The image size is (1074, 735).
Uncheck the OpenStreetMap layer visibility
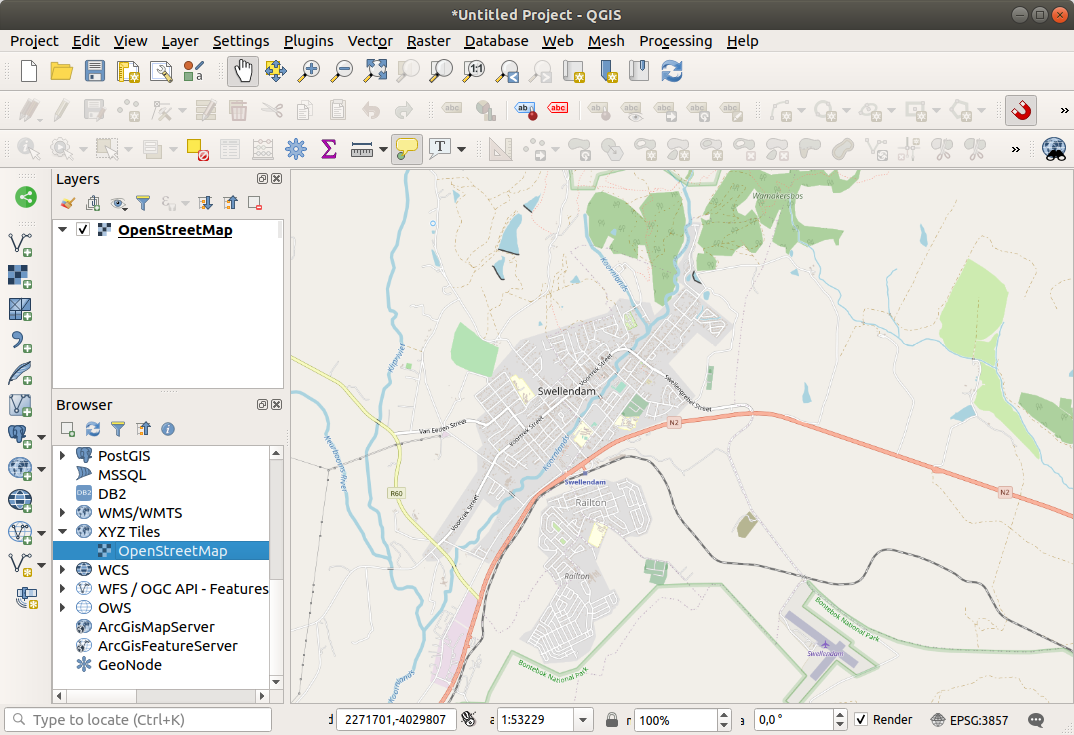(x=81, y=229)
